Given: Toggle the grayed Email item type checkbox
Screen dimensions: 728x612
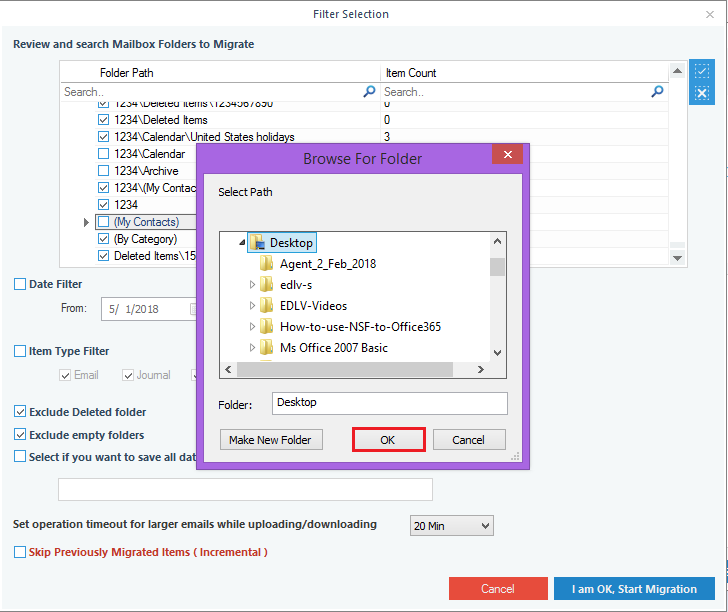Looking at the screenshot, I should tap(65, 375).
